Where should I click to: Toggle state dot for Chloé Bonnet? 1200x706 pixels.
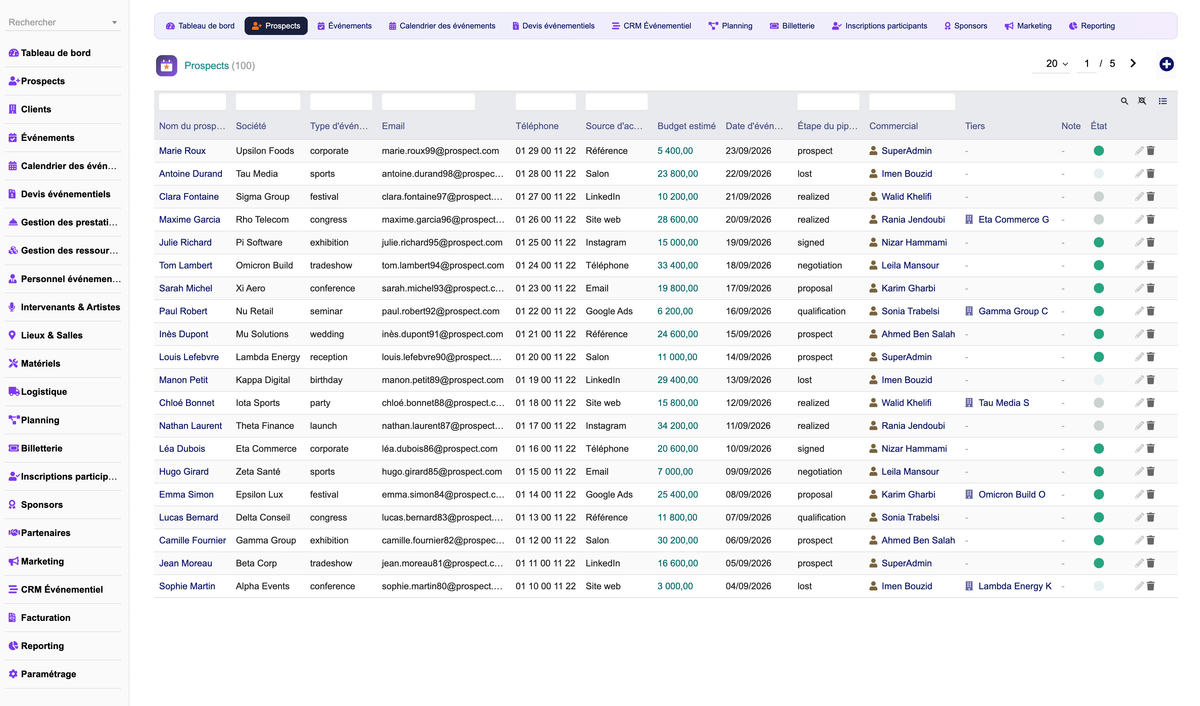(1099, 403)
